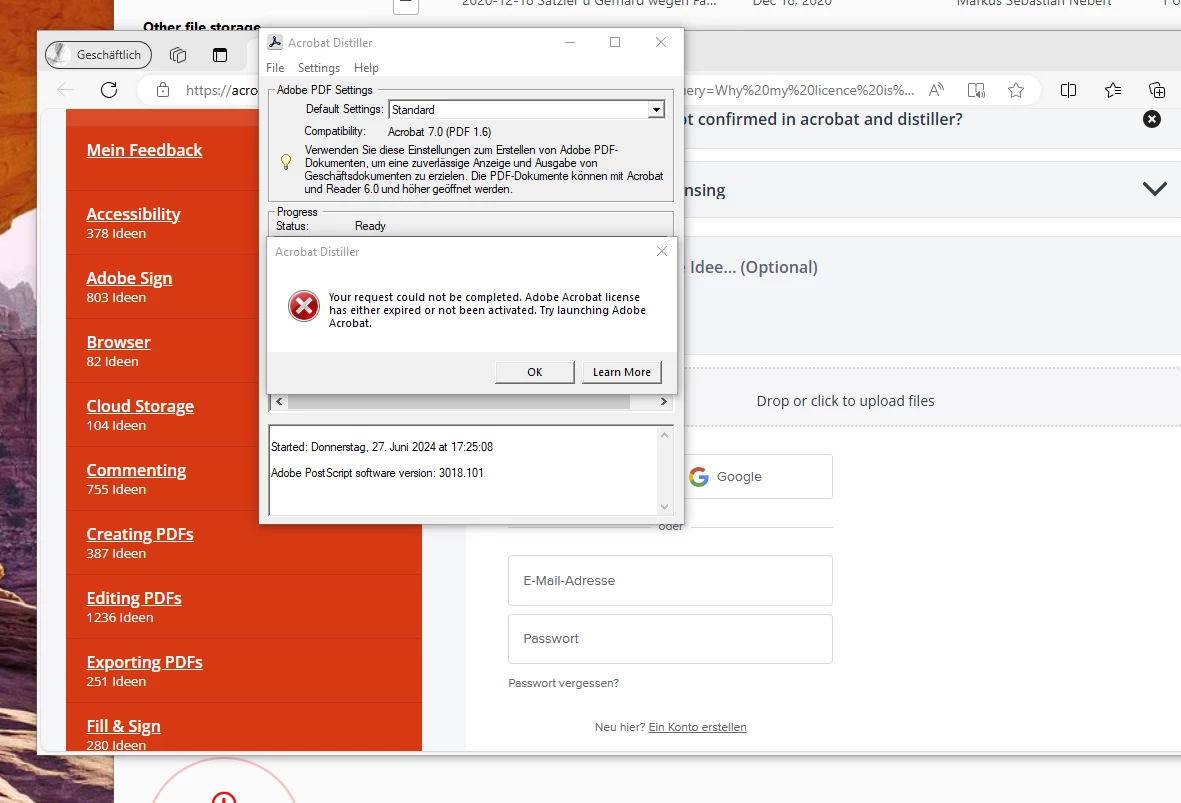Viewport: 1181px width, 803px height.
Task: Click the red error icon in dialog
Action: tap(304, 306)
